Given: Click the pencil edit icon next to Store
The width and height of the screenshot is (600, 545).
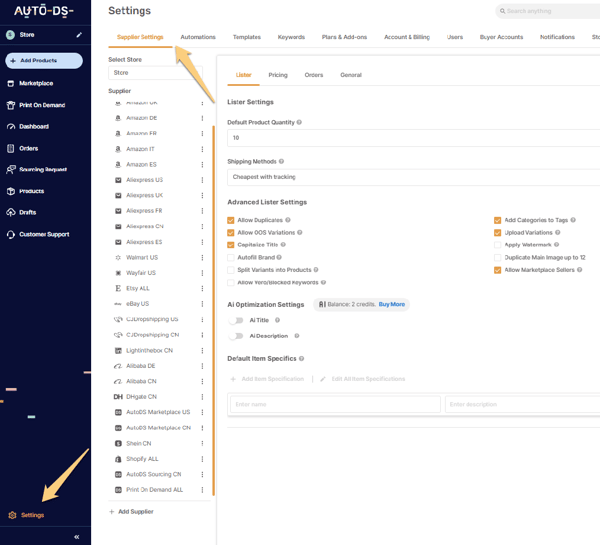Looking at the screenshot, I should [79, 35].
